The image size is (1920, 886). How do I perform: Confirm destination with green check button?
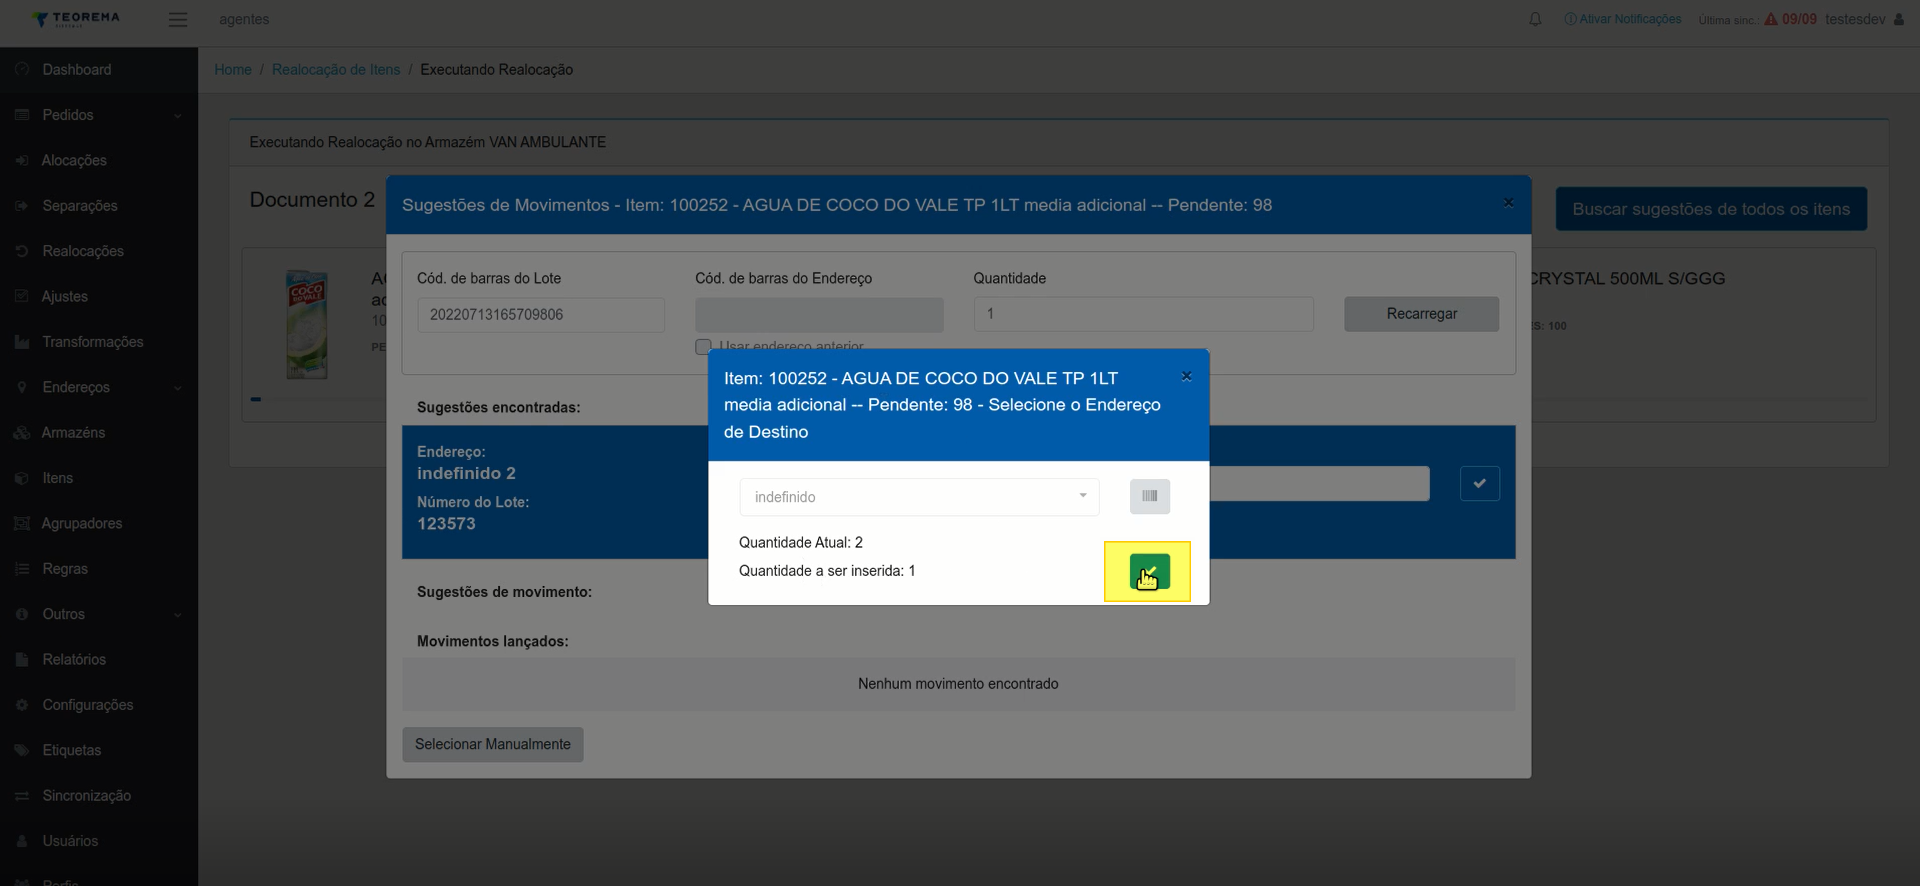pos(1149,572)
